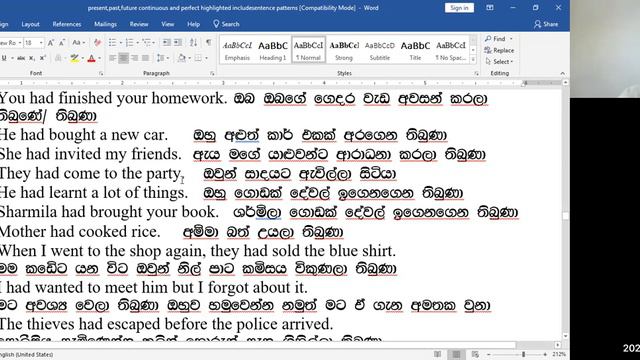This screenshot has width=640, height=360.
Task: Expand the Font dialog launcher
Action: [x=101, y=73]
